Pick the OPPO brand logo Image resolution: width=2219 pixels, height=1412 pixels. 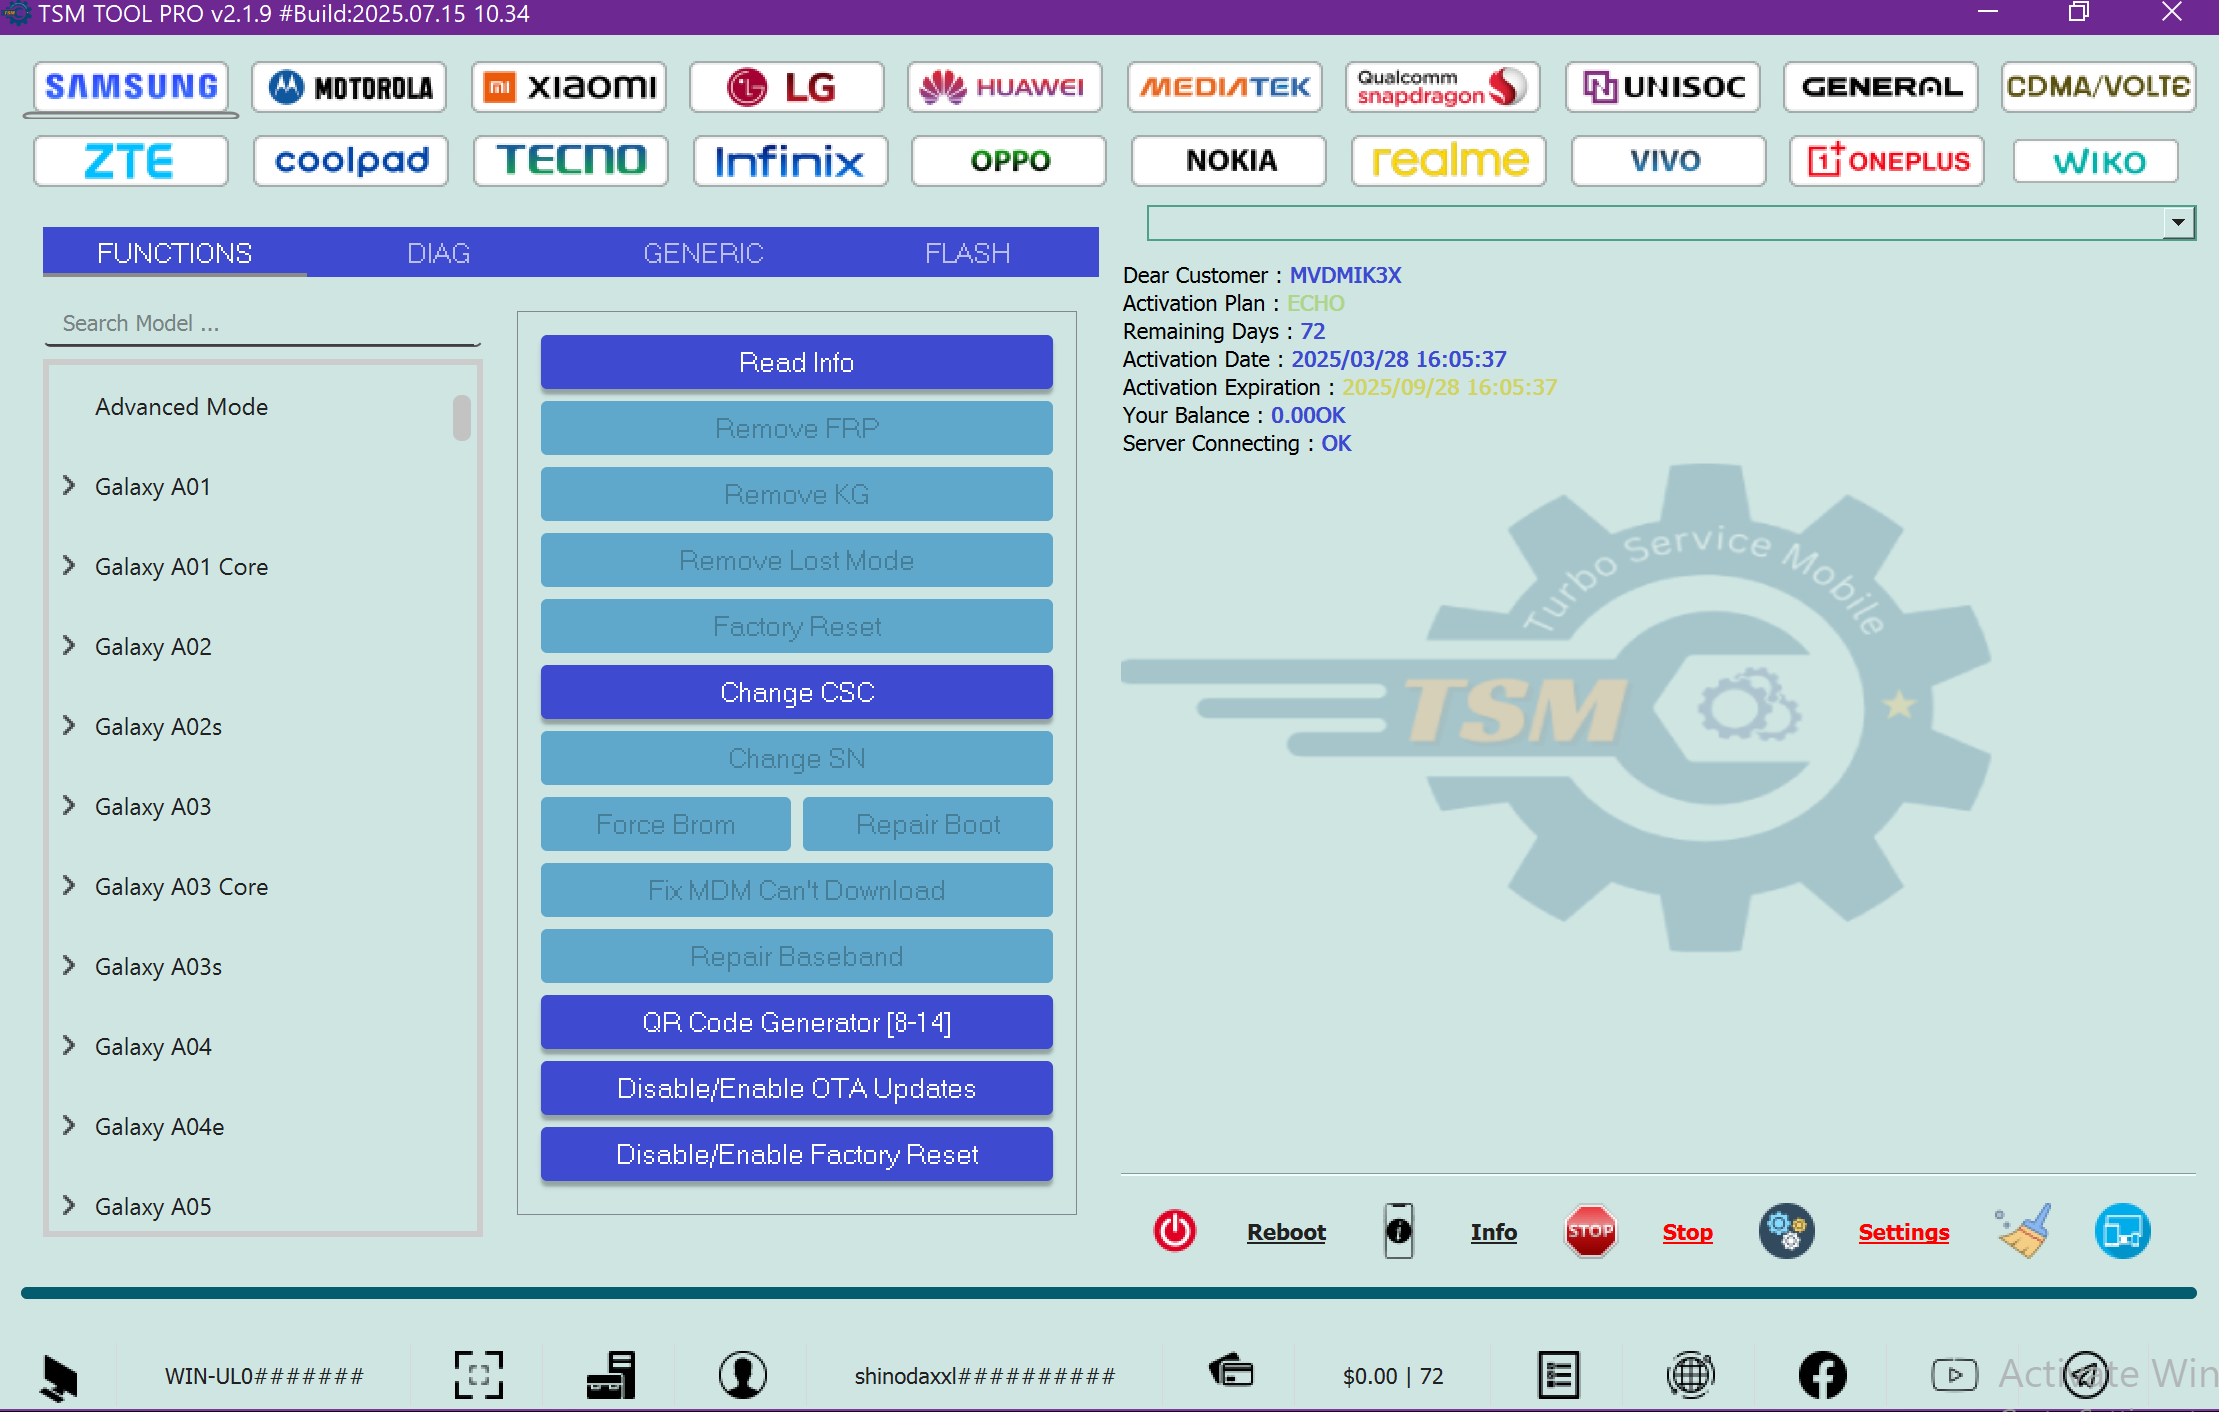pos(1009,161)
